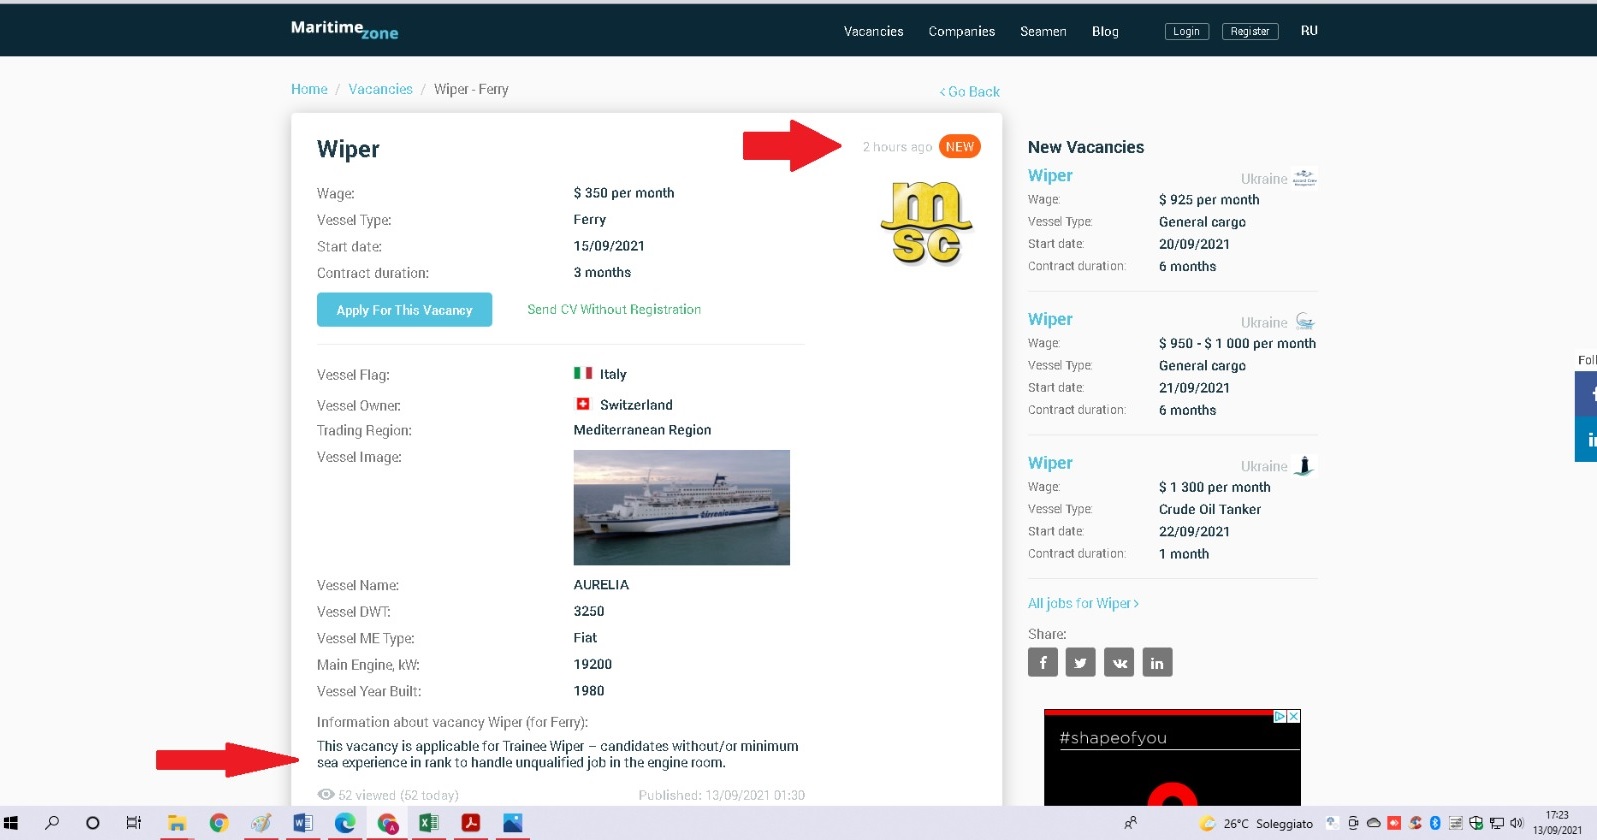Click Send CV Without Registration link
The height and width of the screenshot is (840, 1597).
[x=614, y=310]
